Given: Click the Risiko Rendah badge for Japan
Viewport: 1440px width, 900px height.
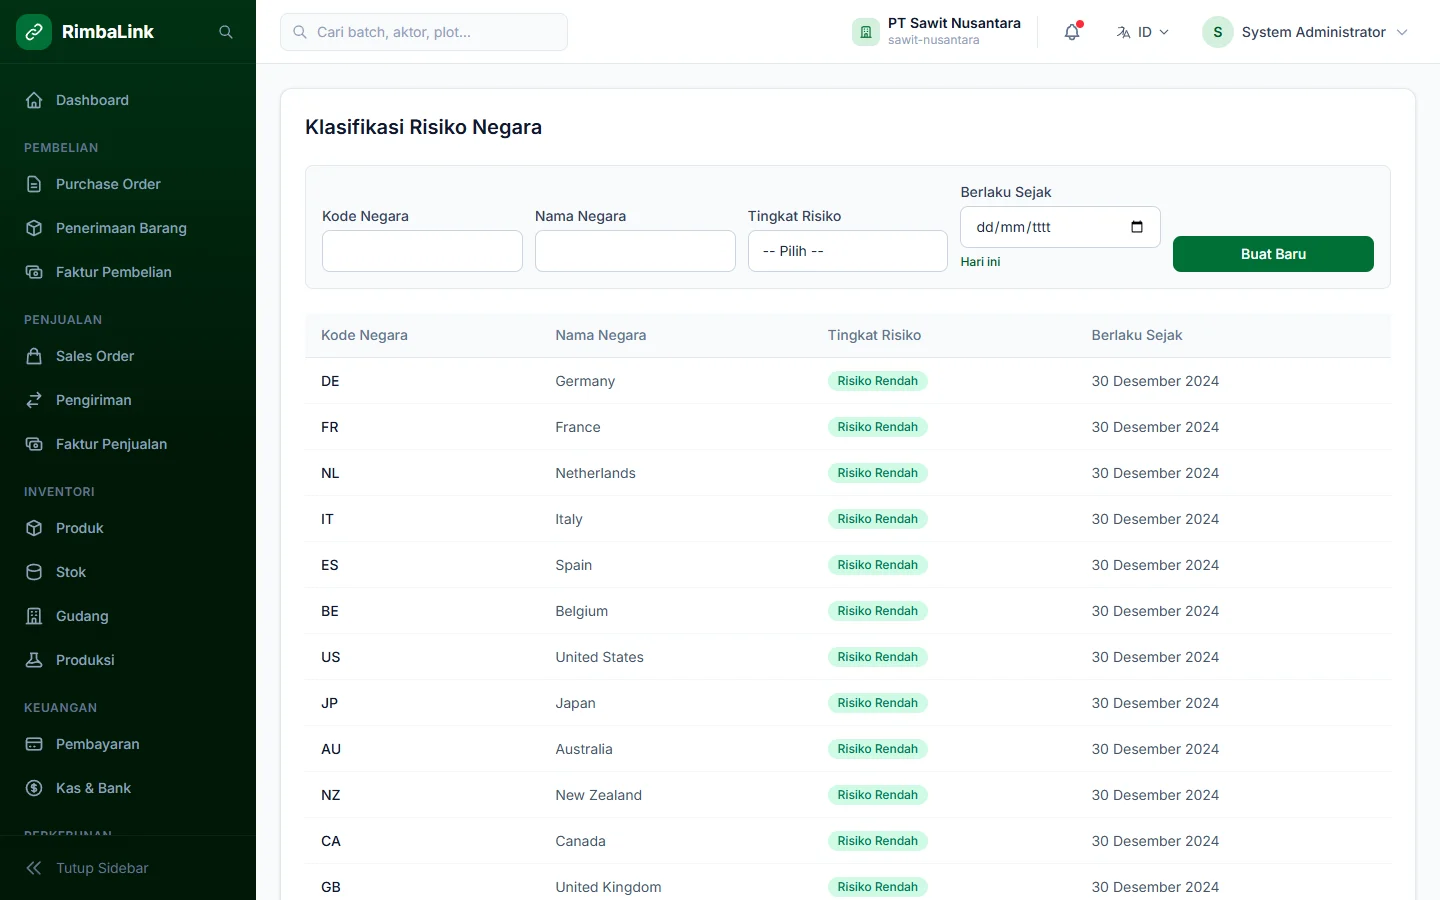Looking at the screenshot, I should (x=877, y=703).
